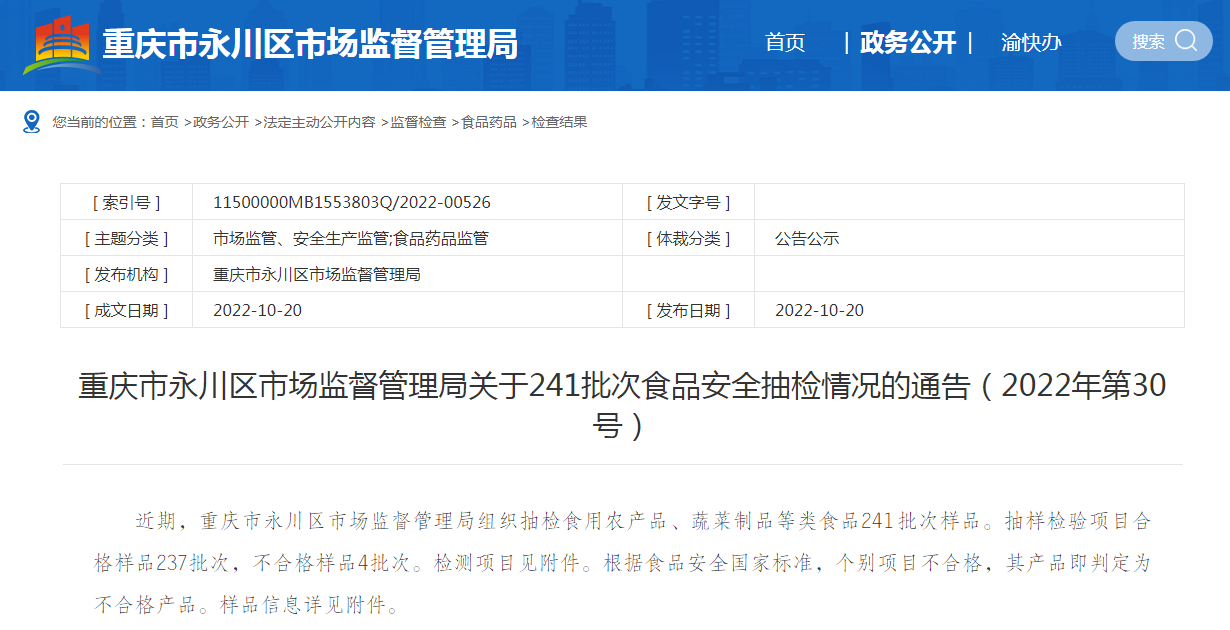This screenshot has width=1230, height=630.
Task: Click the bureau logo emblem icon
Action: coord(62,45)
